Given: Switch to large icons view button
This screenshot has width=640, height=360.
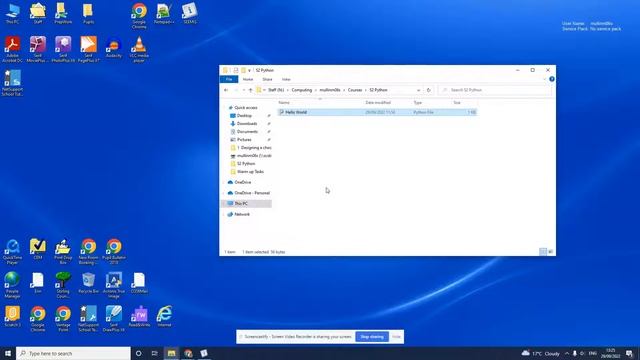Looking at the screenshot, I should (551, 252).
